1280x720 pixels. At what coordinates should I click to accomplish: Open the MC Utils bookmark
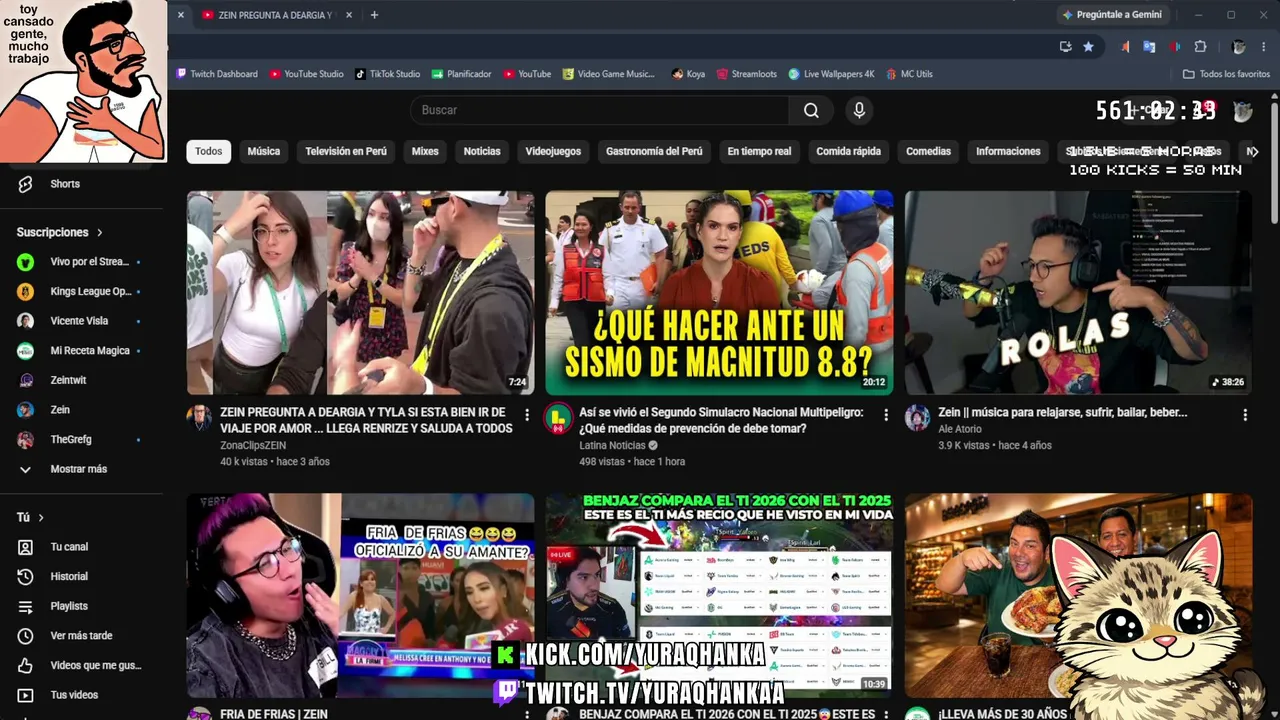(909, 74)
